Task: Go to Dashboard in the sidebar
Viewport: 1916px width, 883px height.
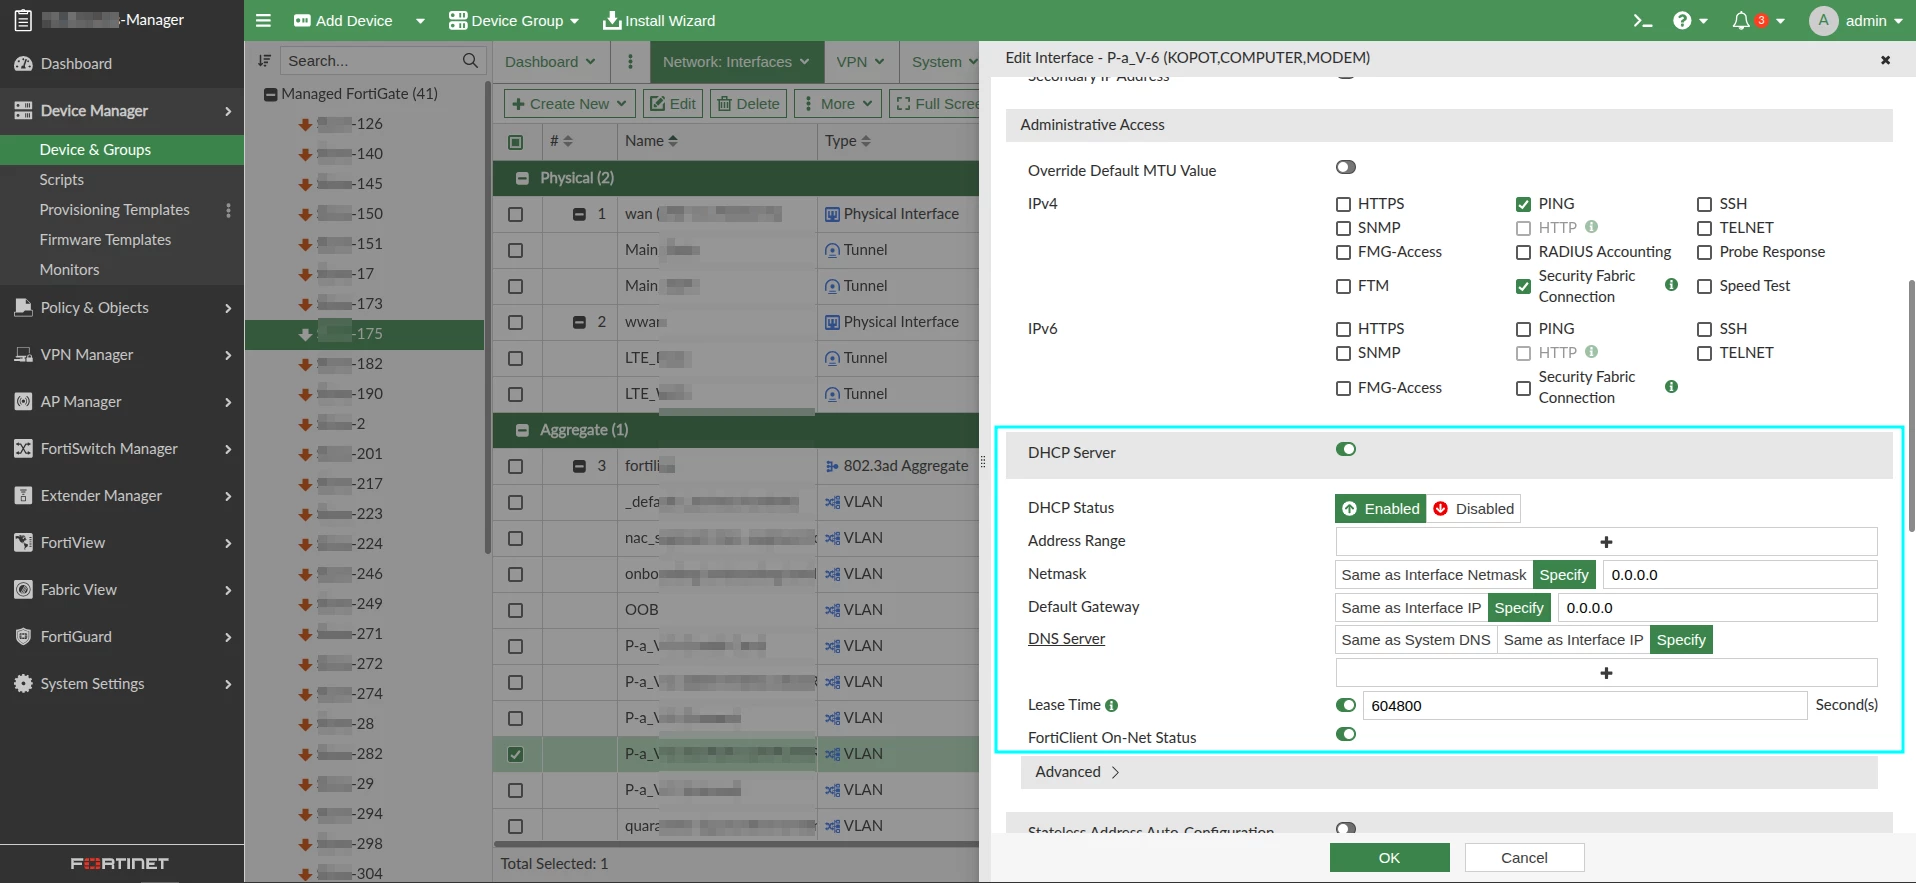Action: pyautogui.click(x=76, y=64)
